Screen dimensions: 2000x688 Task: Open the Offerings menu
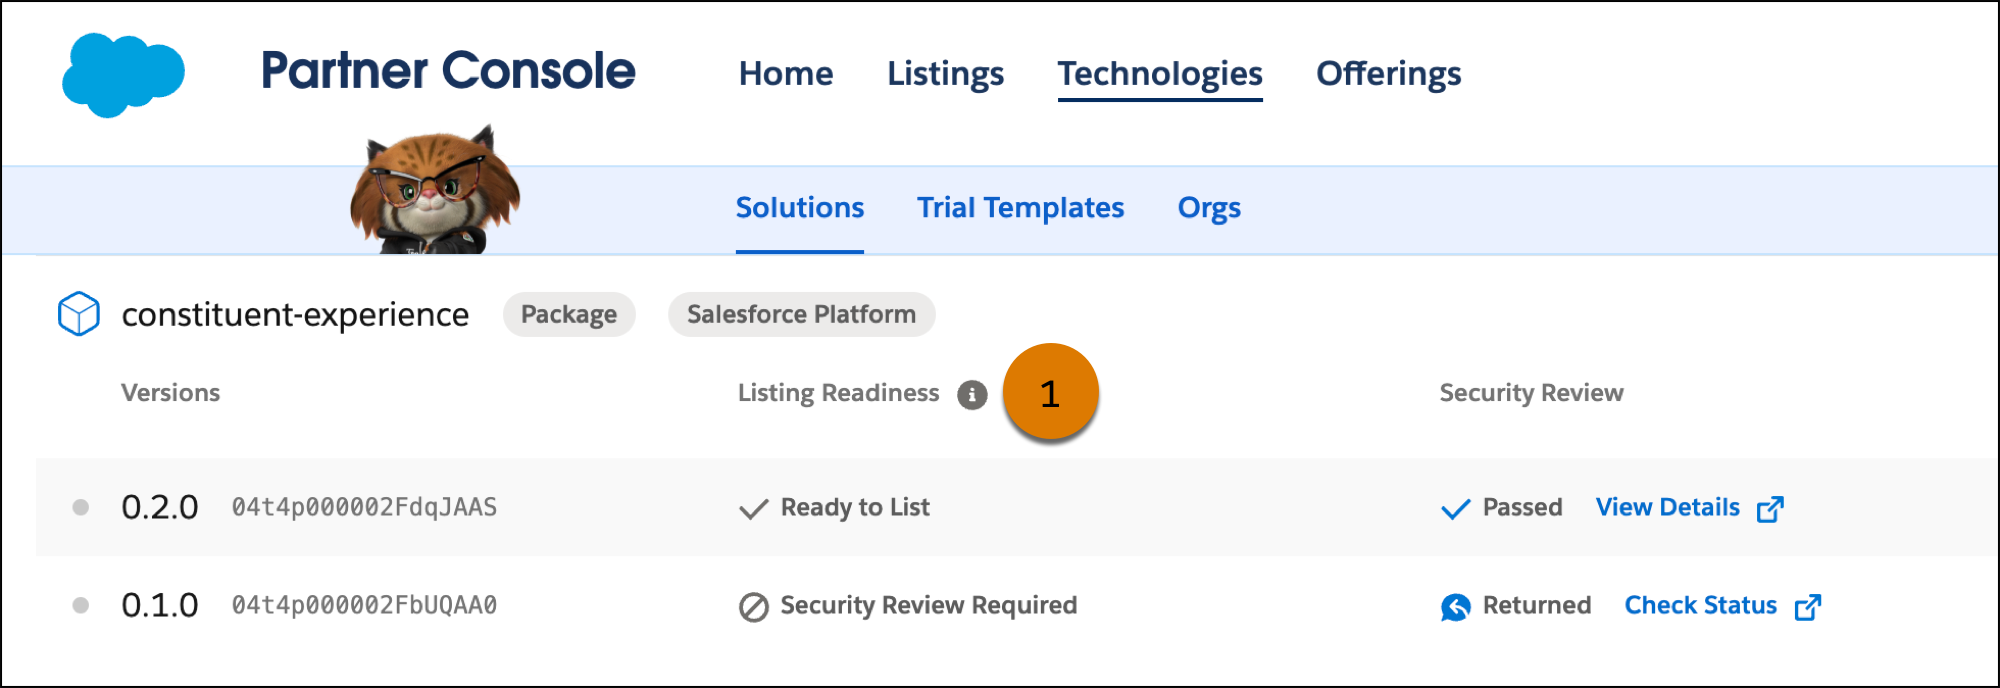[x=1389, y=74]
